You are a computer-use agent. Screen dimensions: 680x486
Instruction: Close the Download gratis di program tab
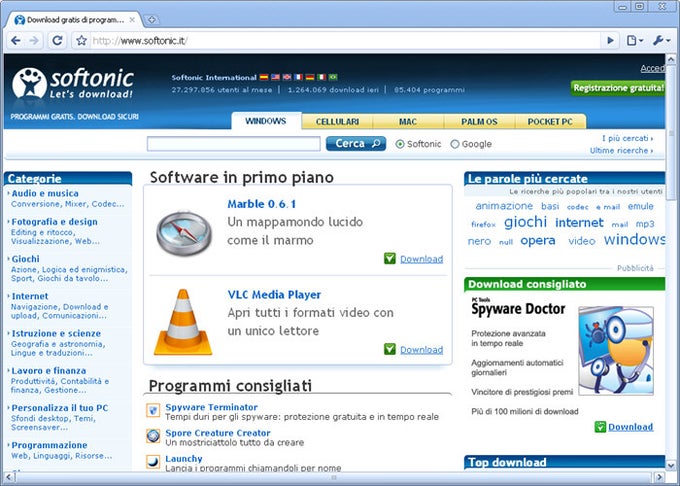132,20
